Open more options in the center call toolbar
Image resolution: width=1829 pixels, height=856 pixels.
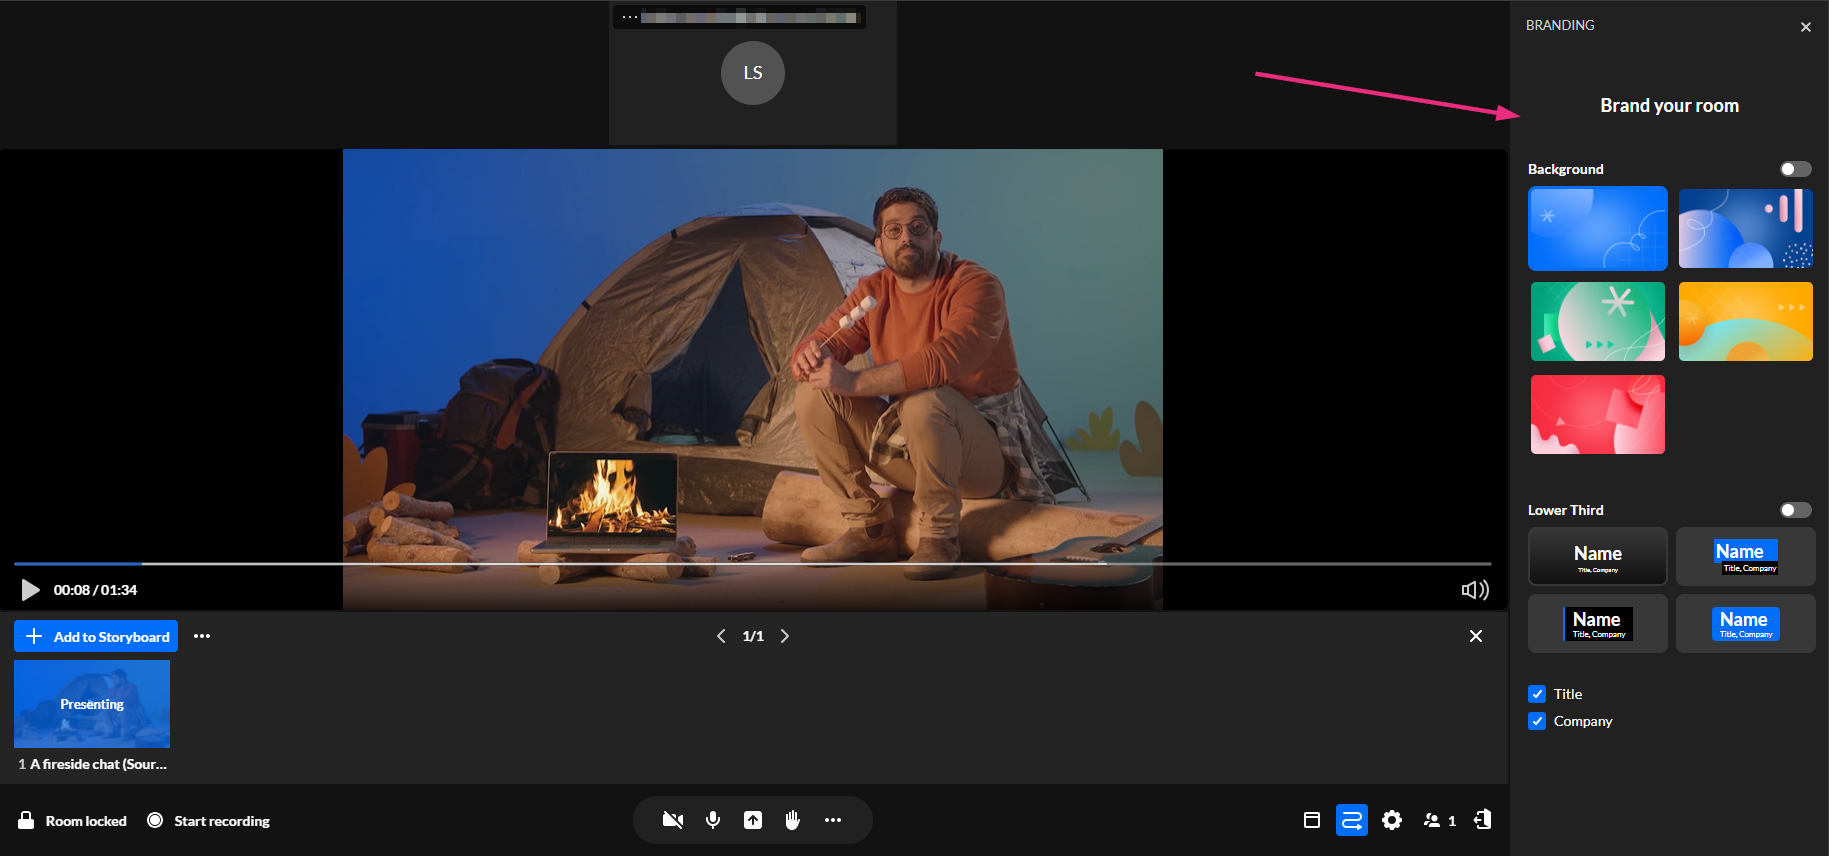(x=833, y=820)
